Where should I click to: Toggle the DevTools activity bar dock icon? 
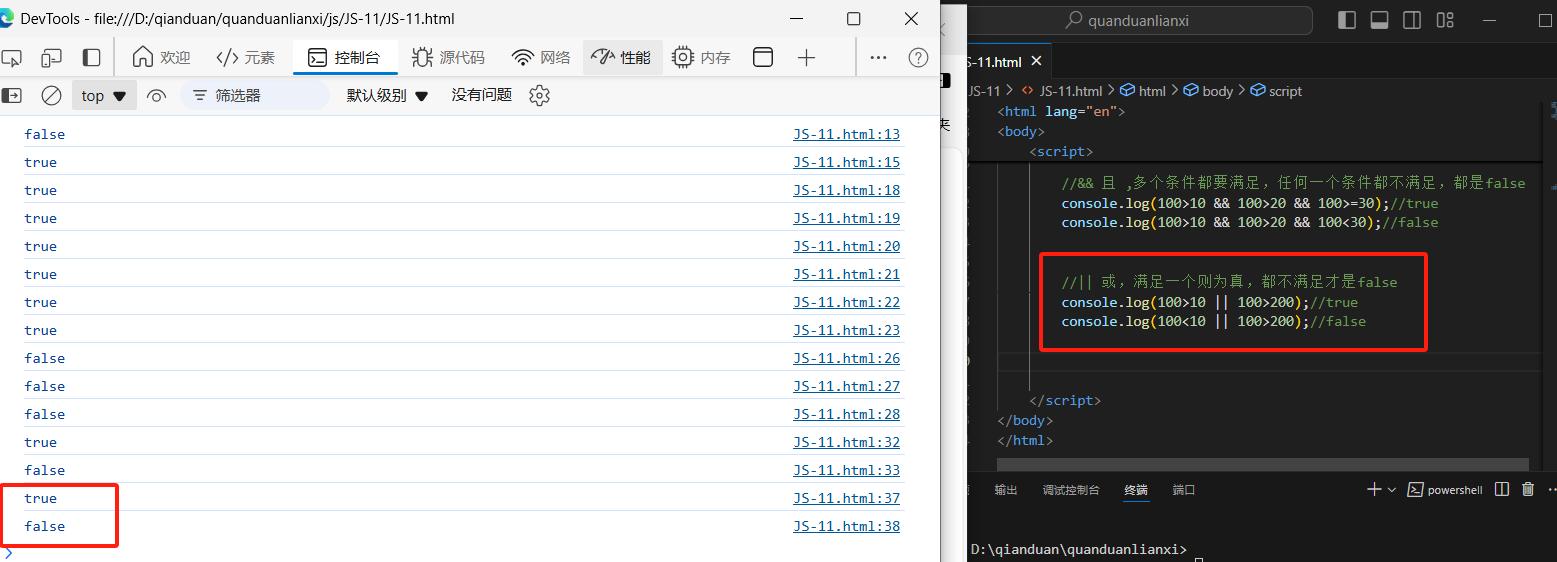click(91, 57)
